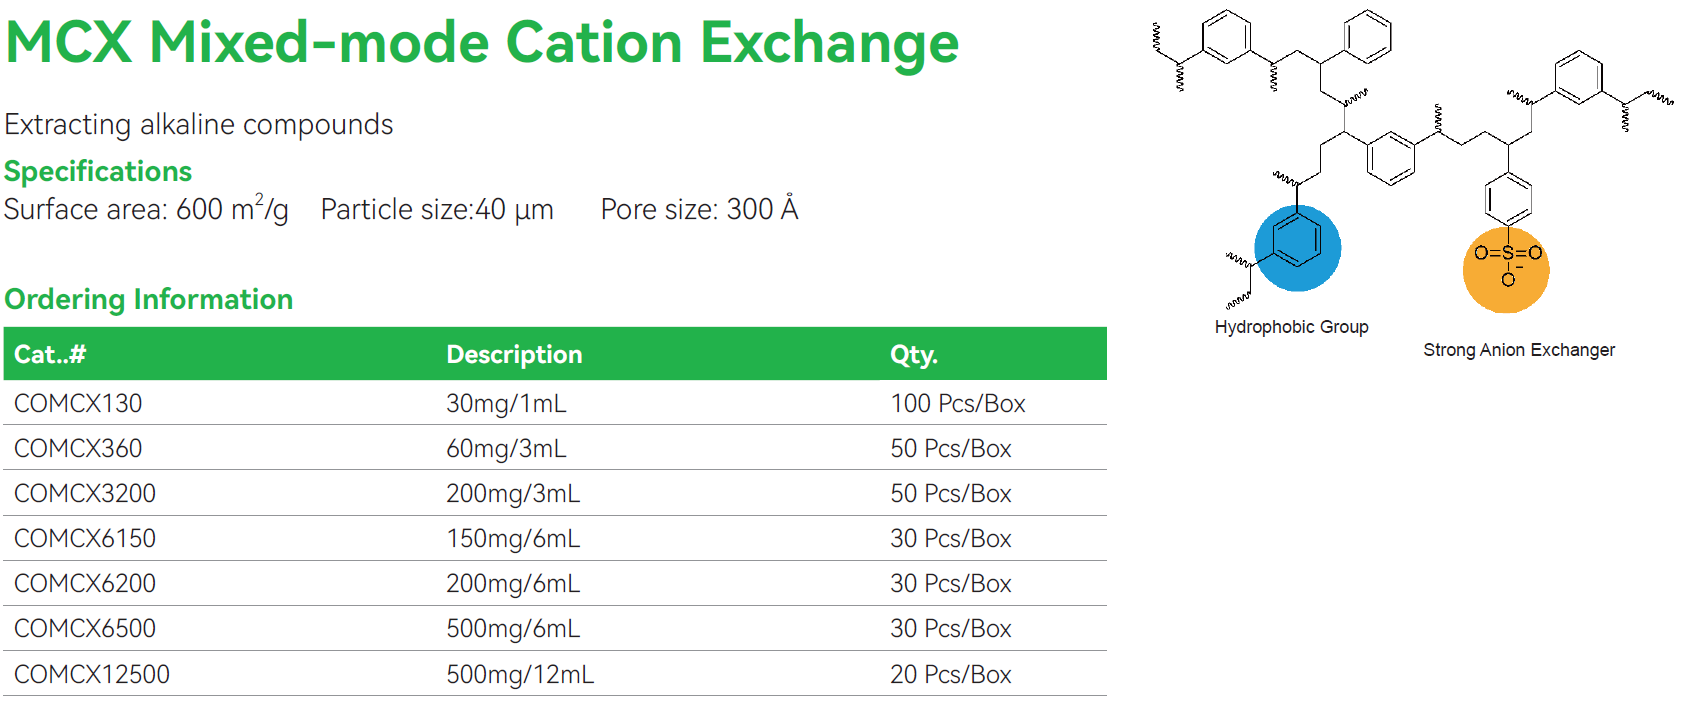The image size is (1689, 708).
Task: Click the Pore size: 300 Å text
Action: pos(699,209)
